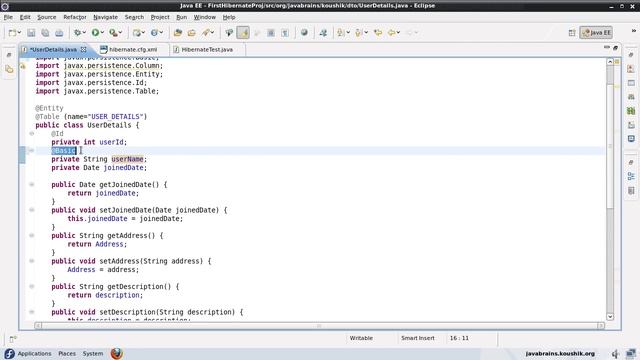Click the Open Perspective icon
Image resolution: width=640 pixels, height=360 pixels.
[x=572, y=33]
